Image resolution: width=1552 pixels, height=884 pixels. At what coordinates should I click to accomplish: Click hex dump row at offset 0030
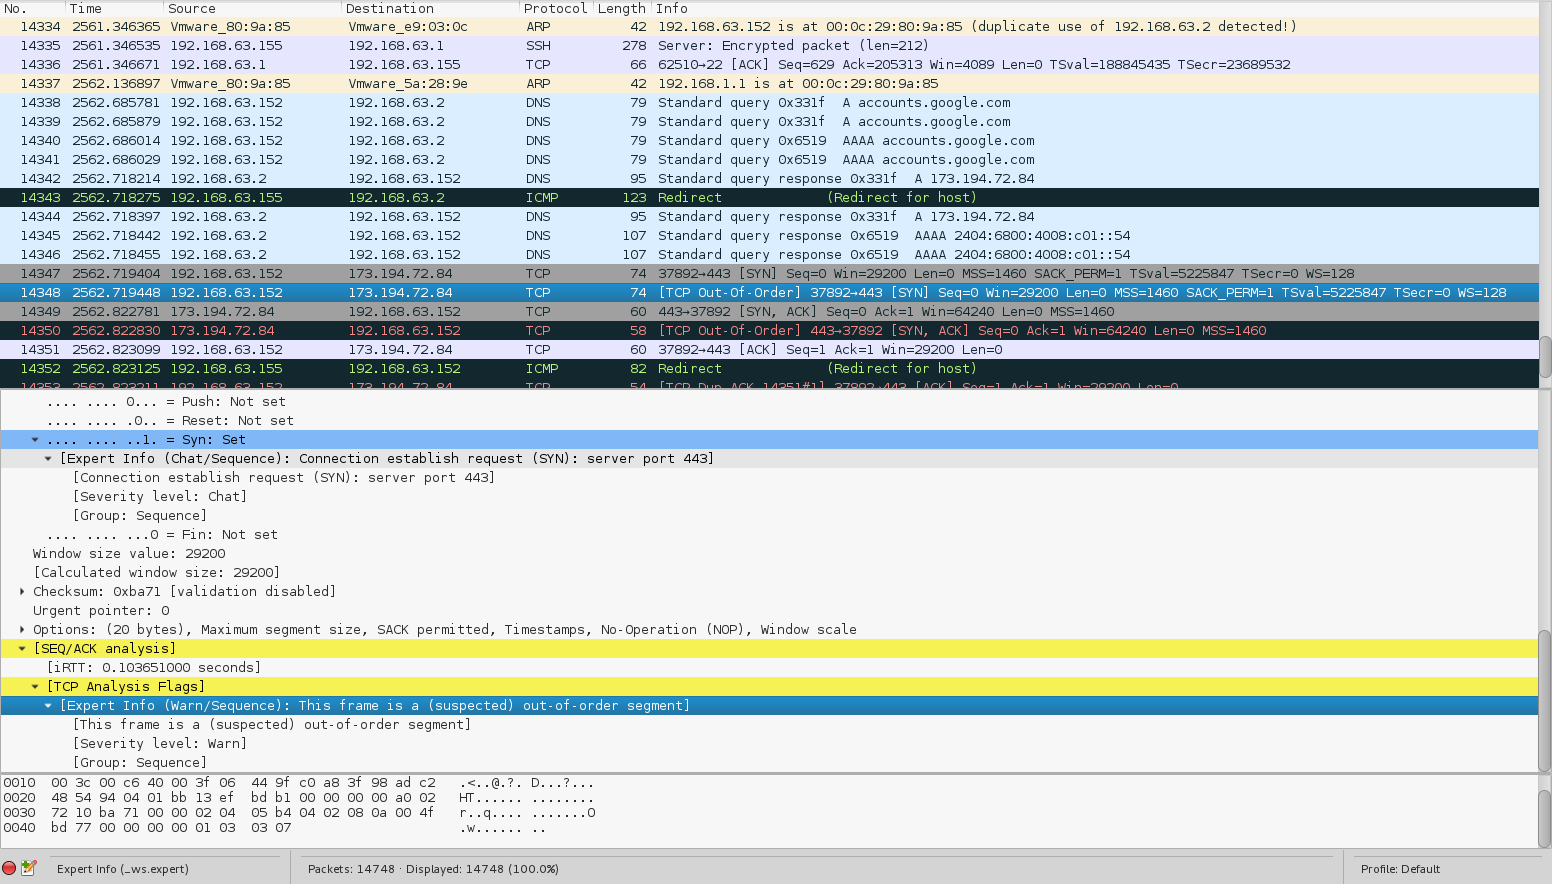click(299, 813)
